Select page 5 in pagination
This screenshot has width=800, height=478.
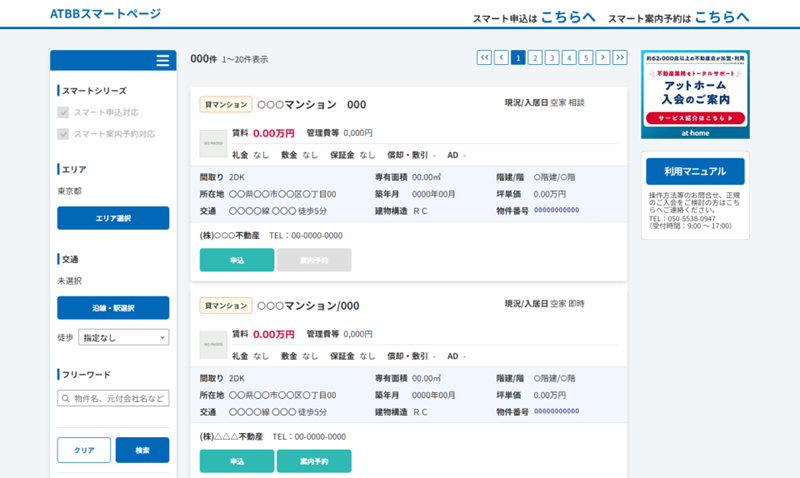(586, 58)
